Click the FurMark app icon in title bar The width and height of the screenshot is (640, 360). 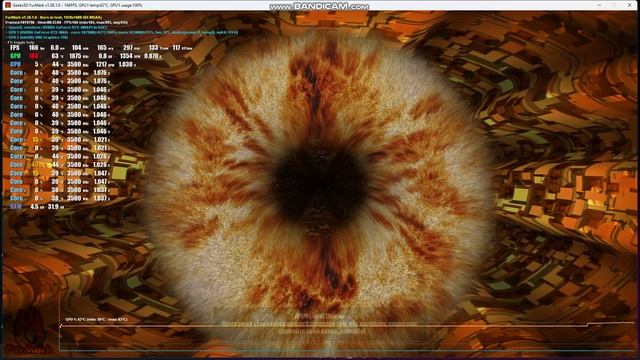click(7, 5)
